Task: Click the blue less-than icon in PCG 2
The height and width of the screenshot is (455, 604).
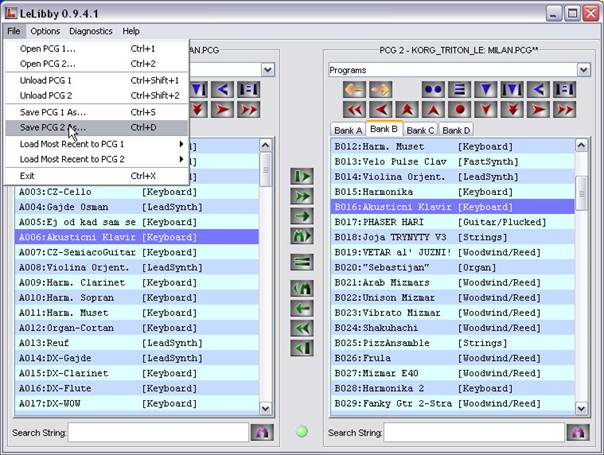Action: point(538,89)
